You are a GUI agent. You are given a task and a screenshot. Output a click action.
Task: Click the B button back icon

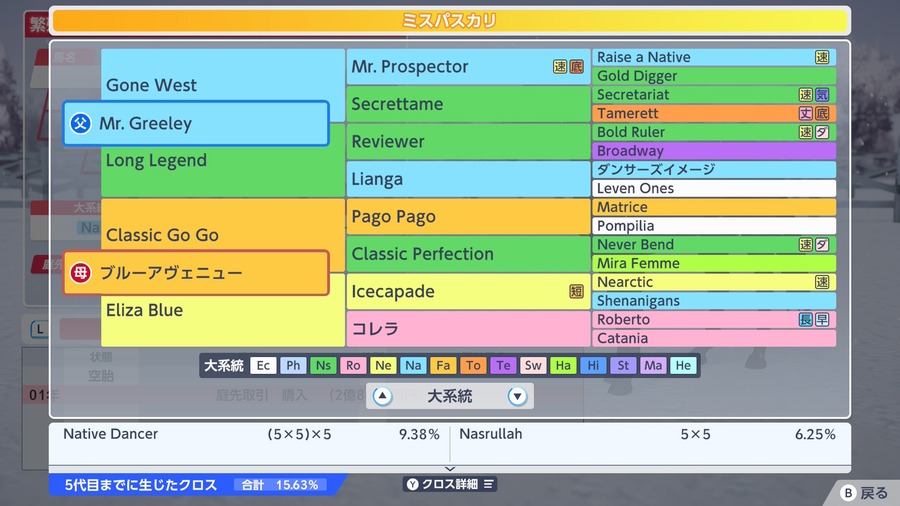tap(848, 493)
